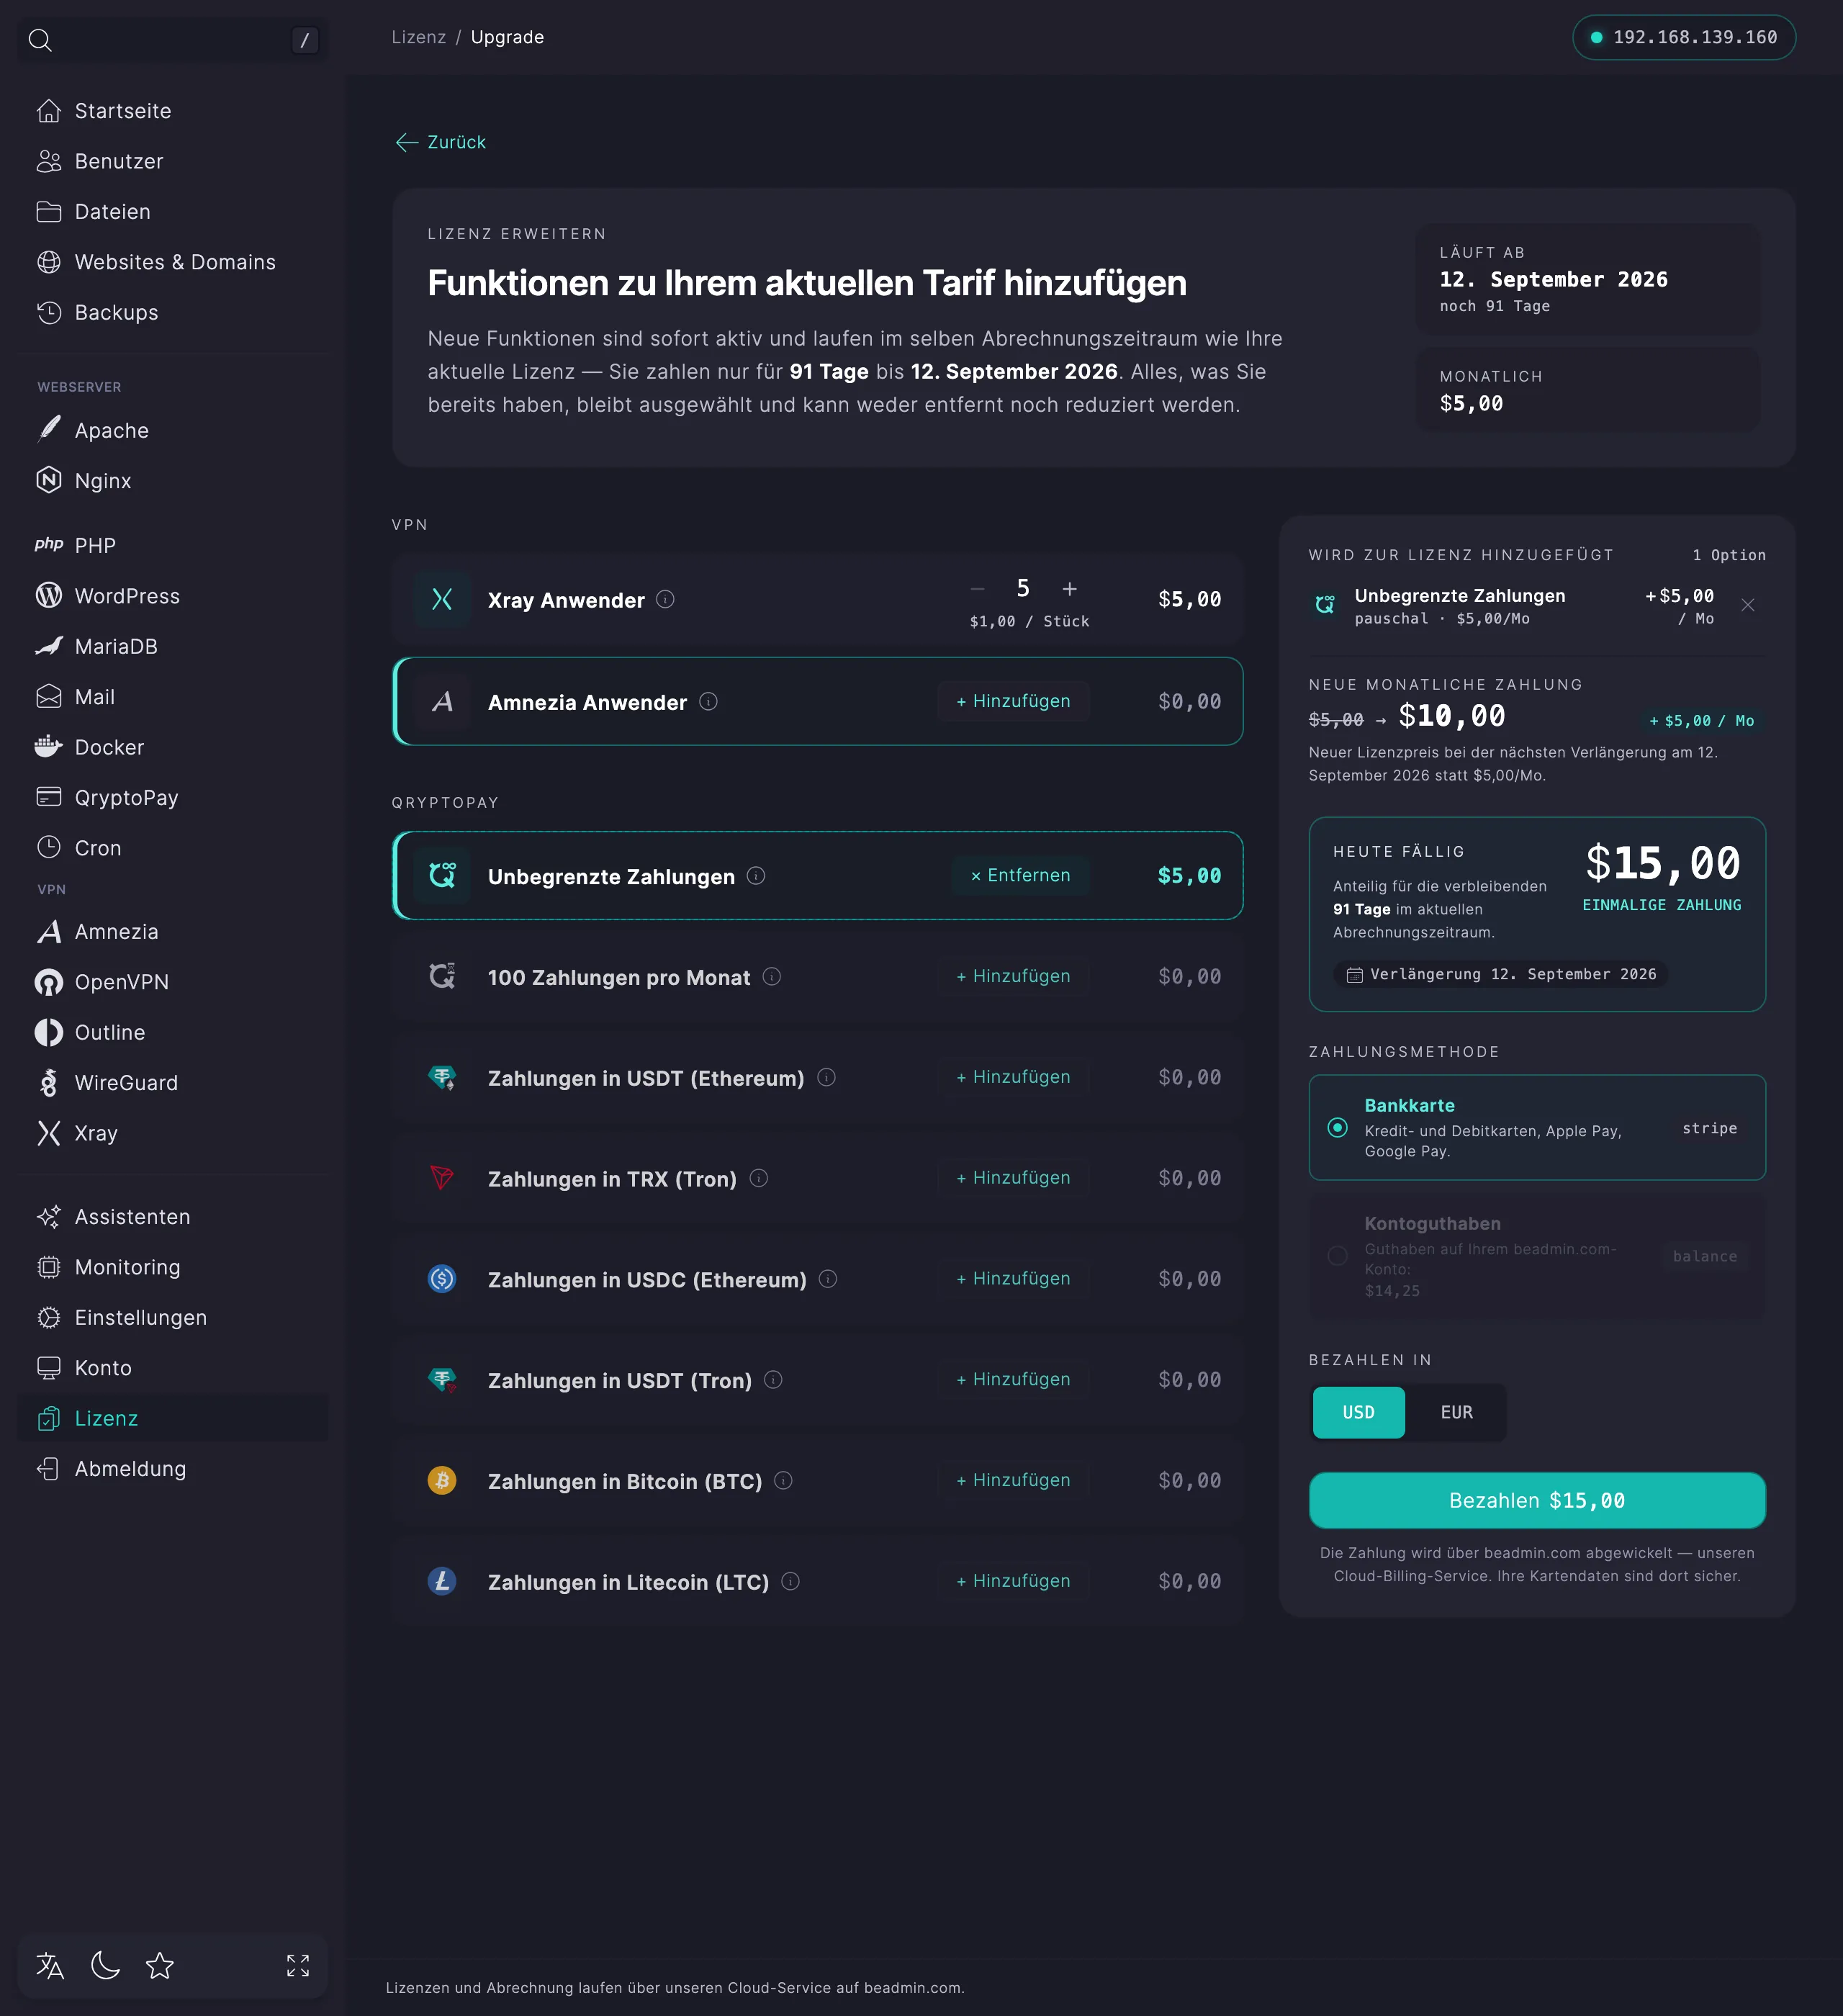The width and height of the screenshot is (1843, 2016).
Task: Show info for Zahlungen in TRX (Tron)
Action: pyautogui.click(x=759, y=1178)
